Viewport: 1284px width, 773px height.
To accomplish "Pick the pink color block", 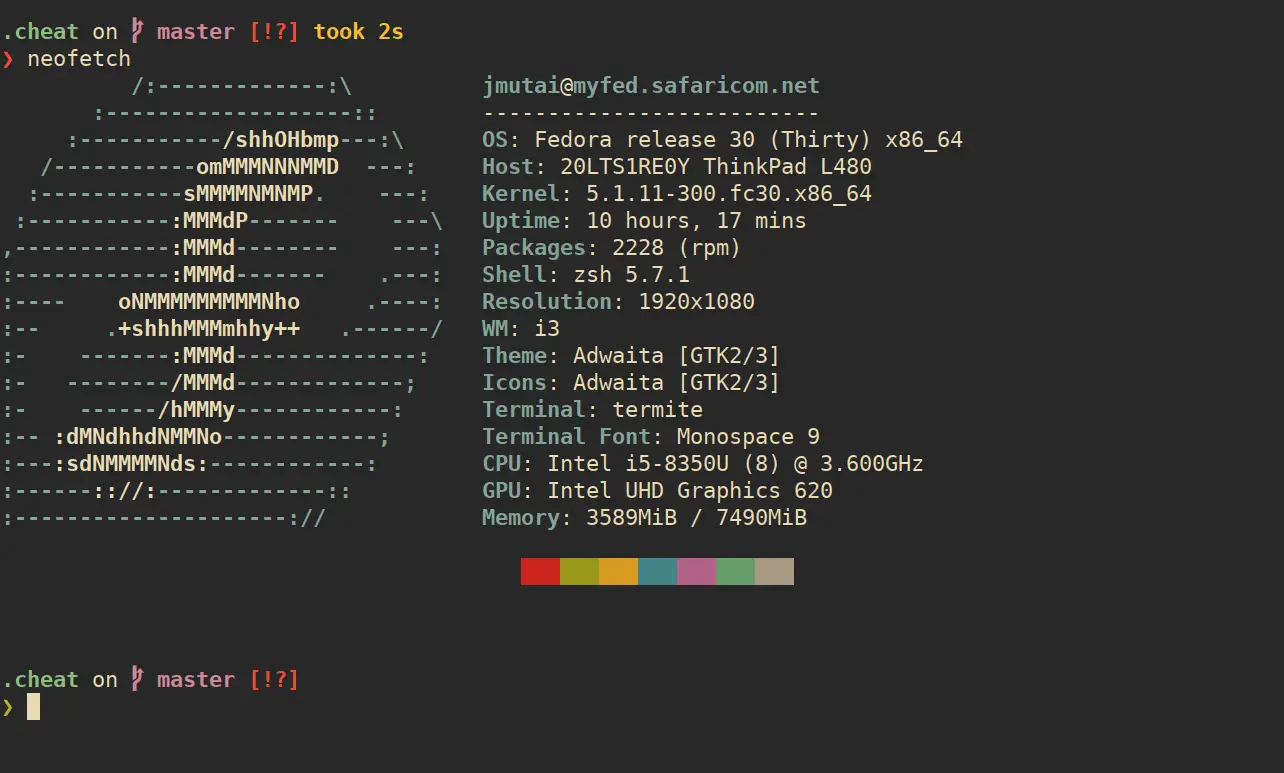I will click(696, 571).
